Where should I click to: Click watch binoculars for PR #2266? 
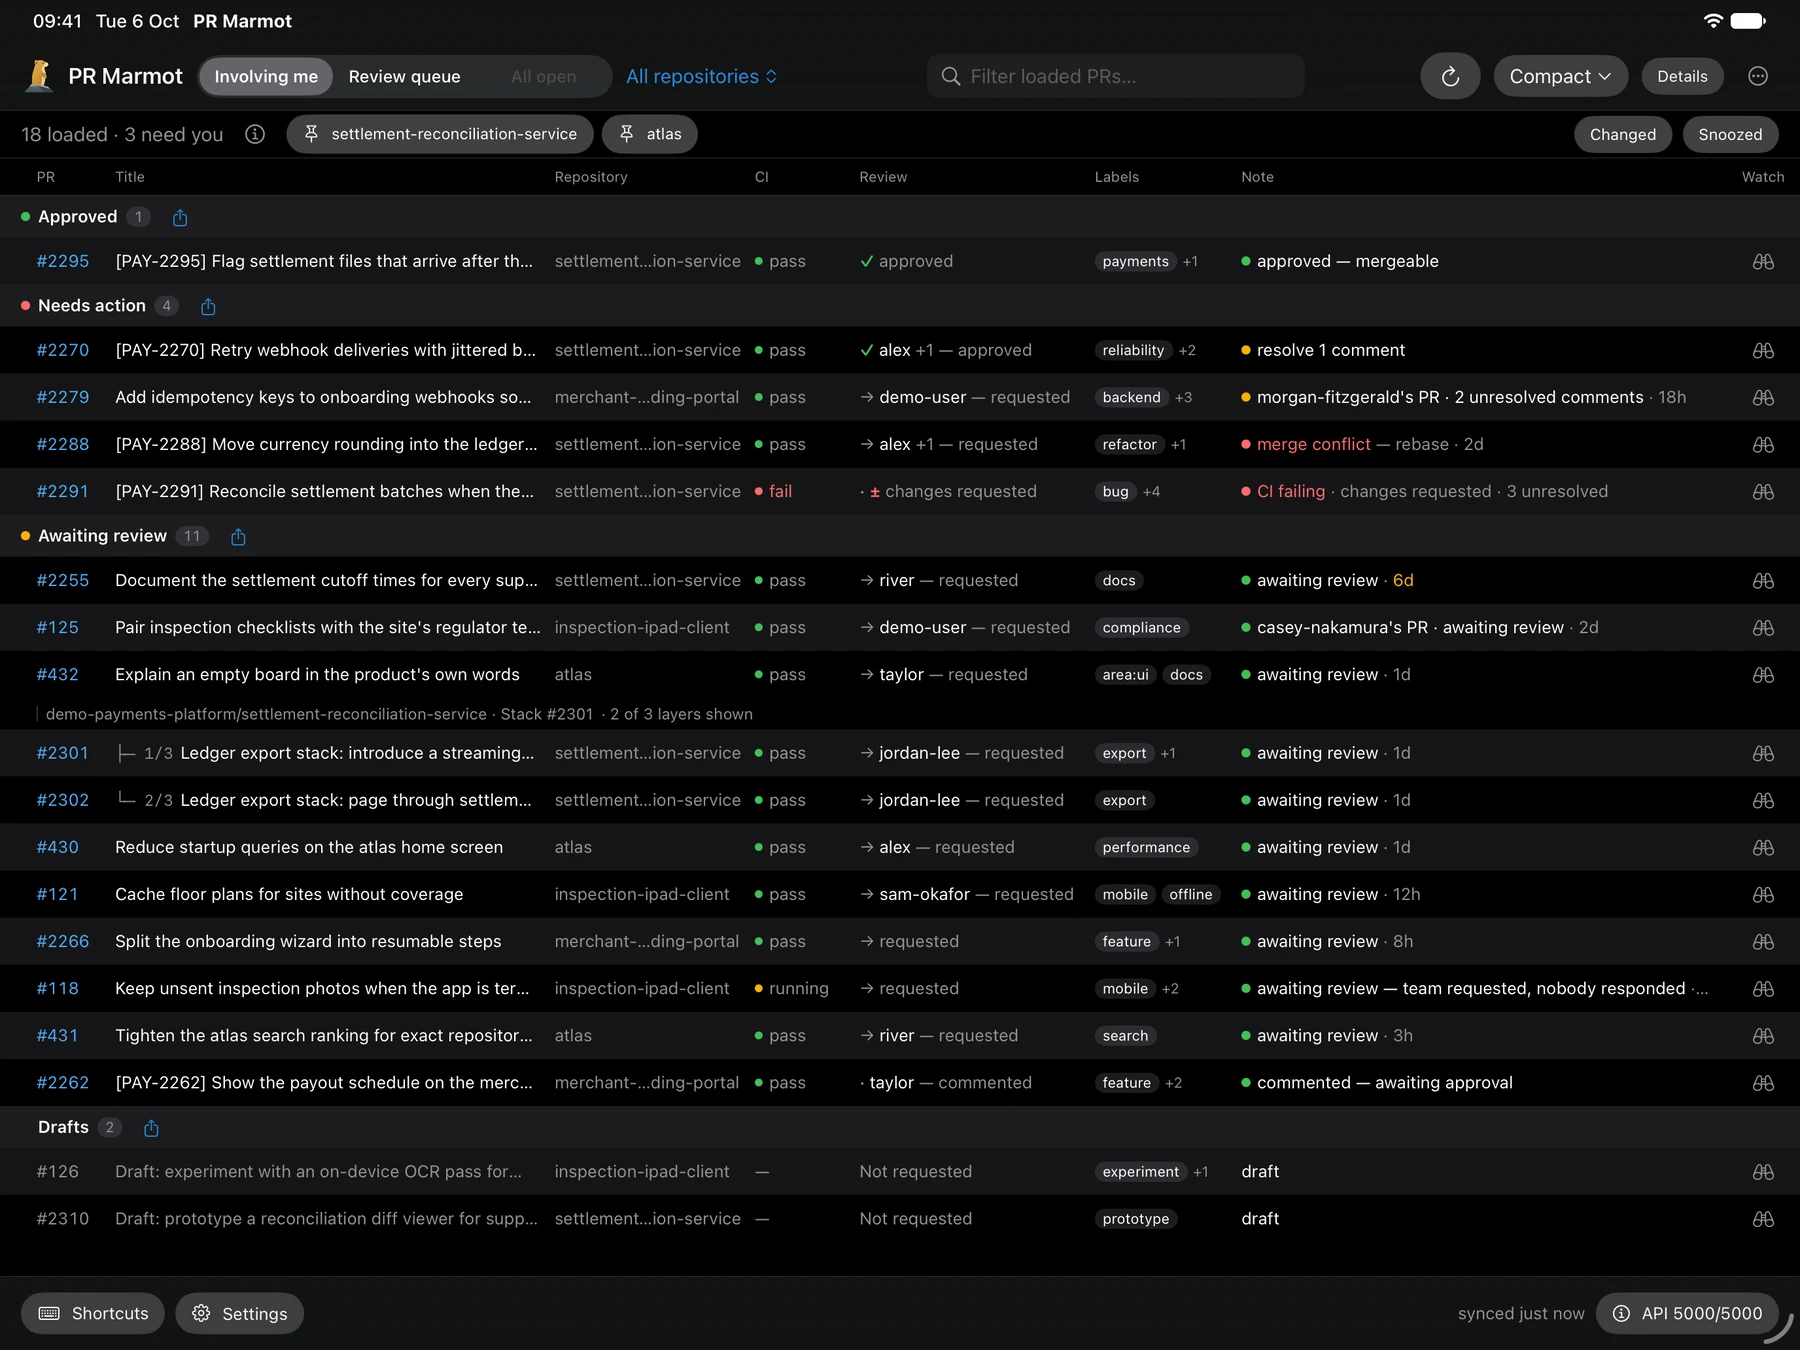coord(1763,941)
